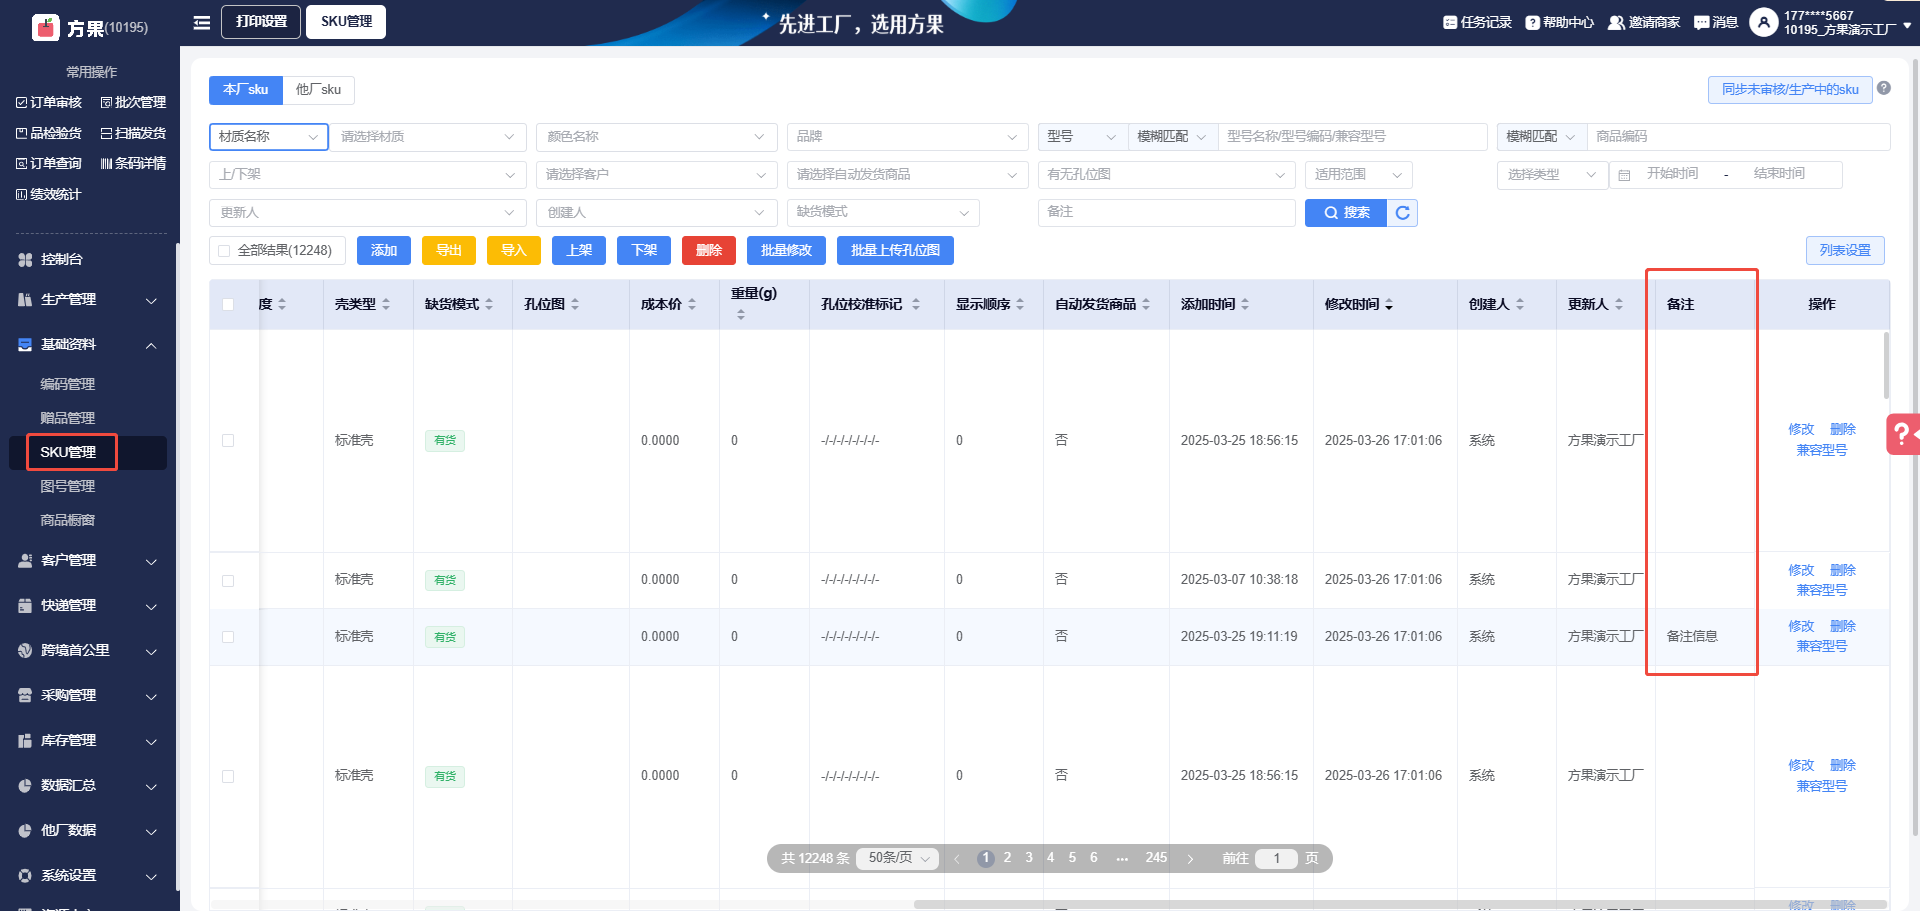
Task: Click the messages icon in header
Action: tap(1701, 23)
